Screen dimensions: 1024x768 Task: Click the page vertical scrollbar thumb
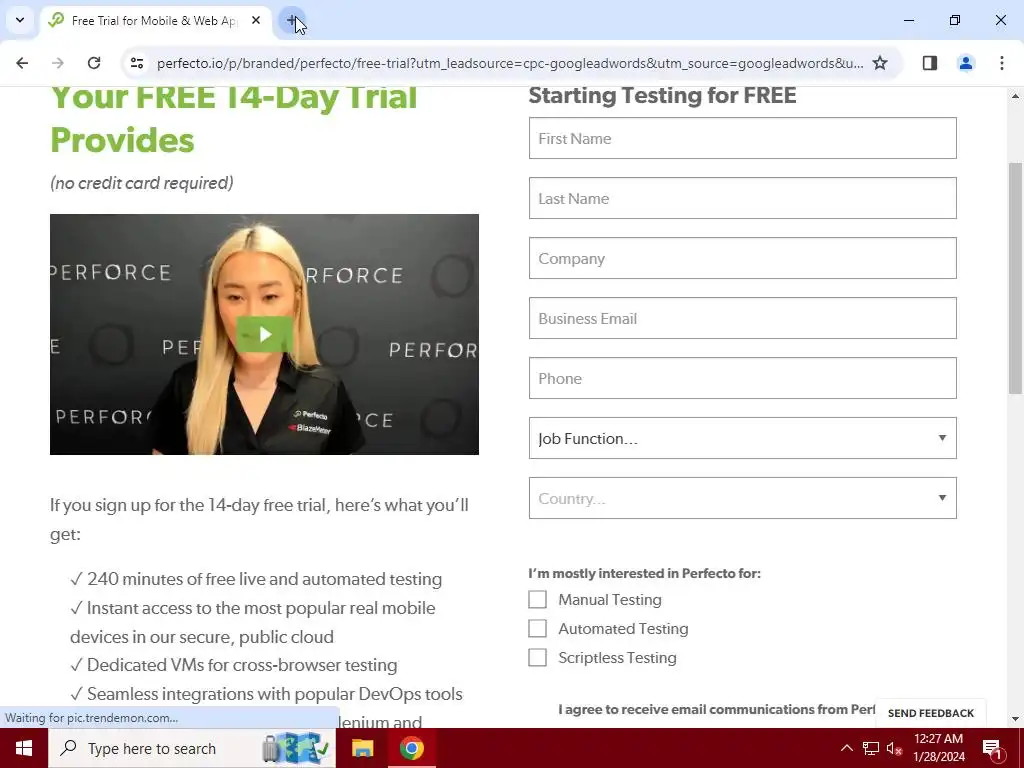(x=1015, y=278)
